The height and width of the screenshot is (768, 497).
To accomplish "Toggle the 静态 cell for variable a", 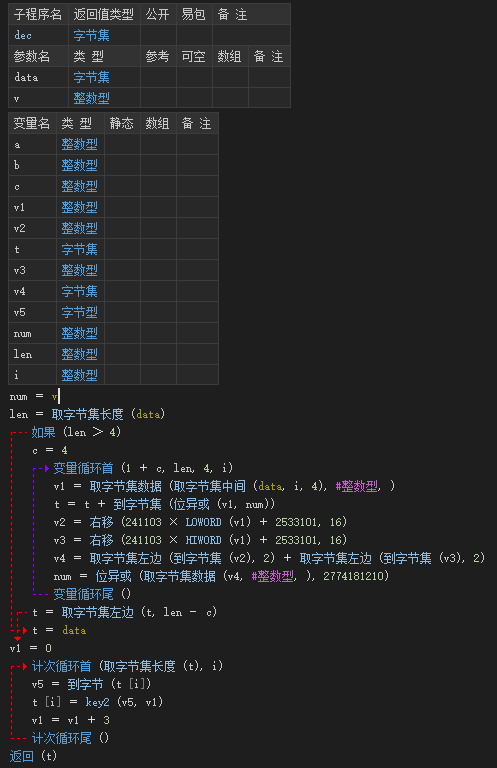I will click(x=122, y=144).
